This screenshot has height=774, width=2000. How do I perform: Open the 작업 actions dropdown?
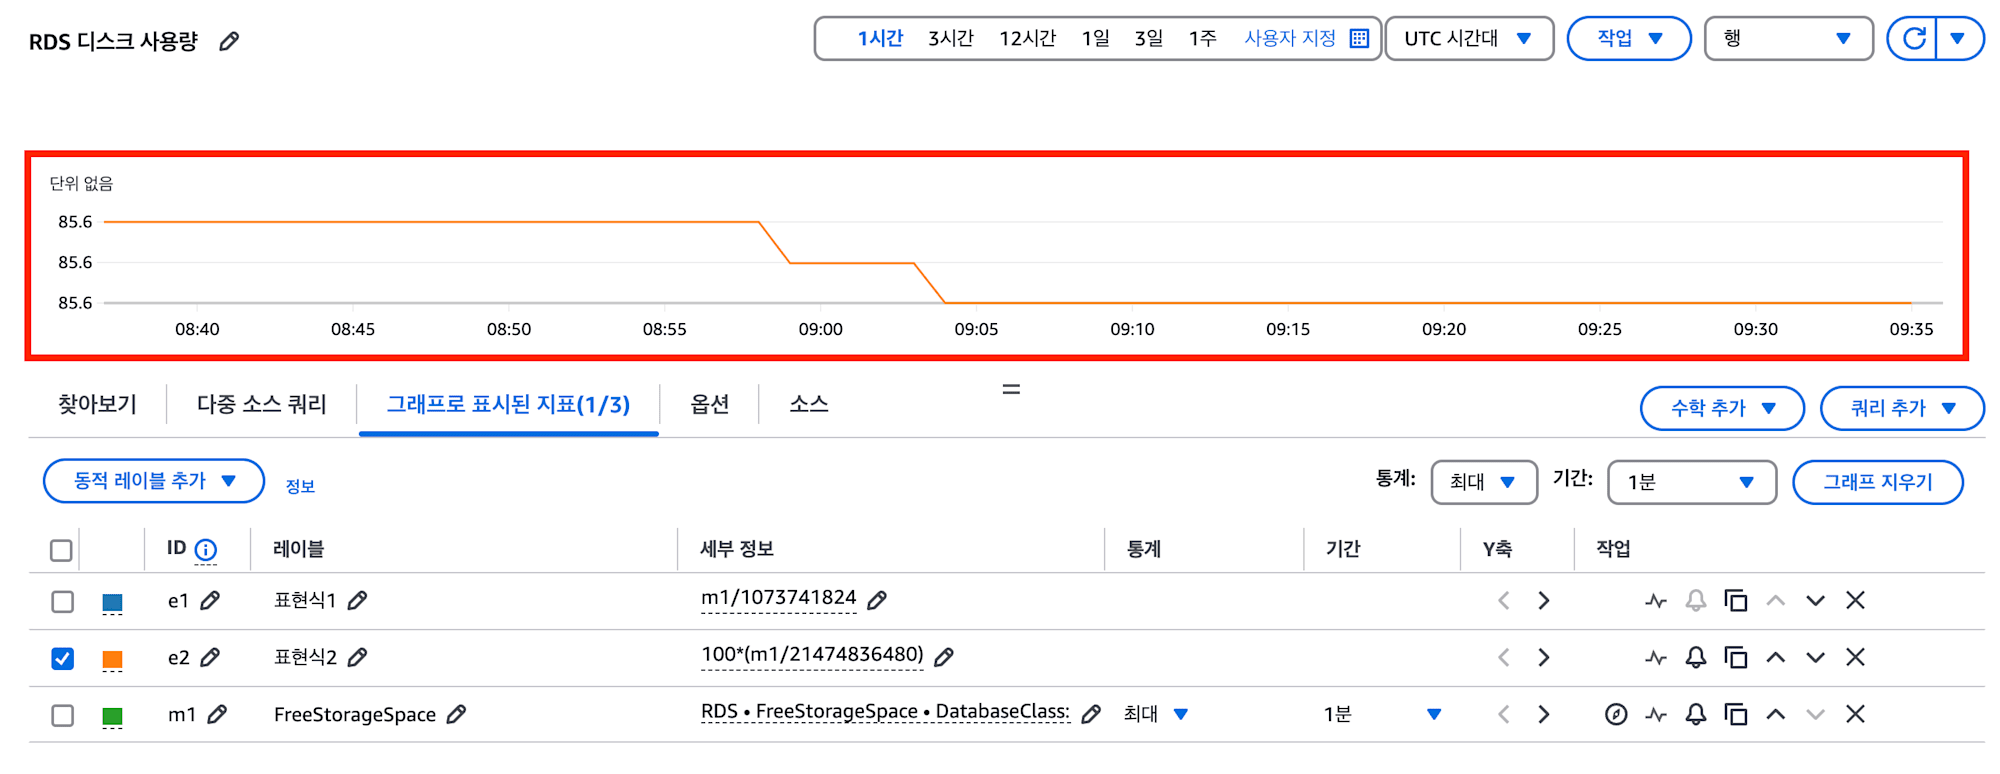point(1629,38)
